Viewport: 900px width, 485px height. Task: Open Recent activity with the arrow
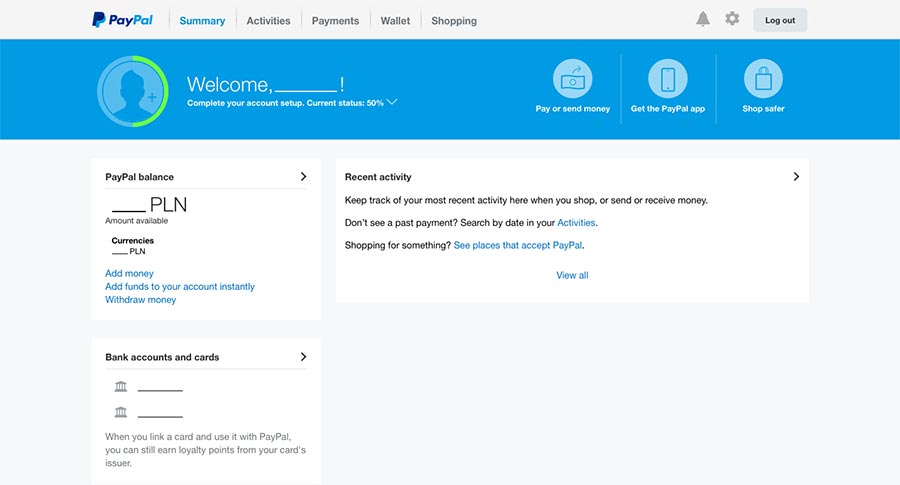[x=796, y=177]
